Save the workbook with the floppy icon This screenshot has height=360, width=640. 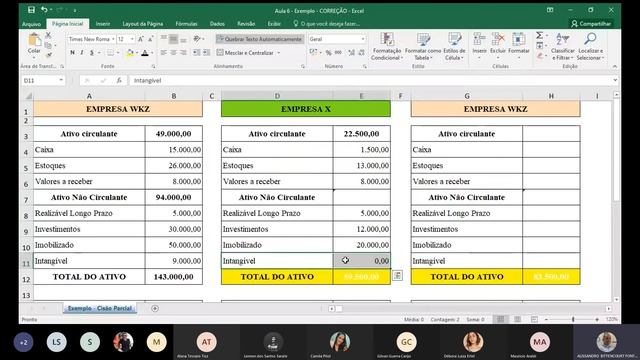coord(31,9)
